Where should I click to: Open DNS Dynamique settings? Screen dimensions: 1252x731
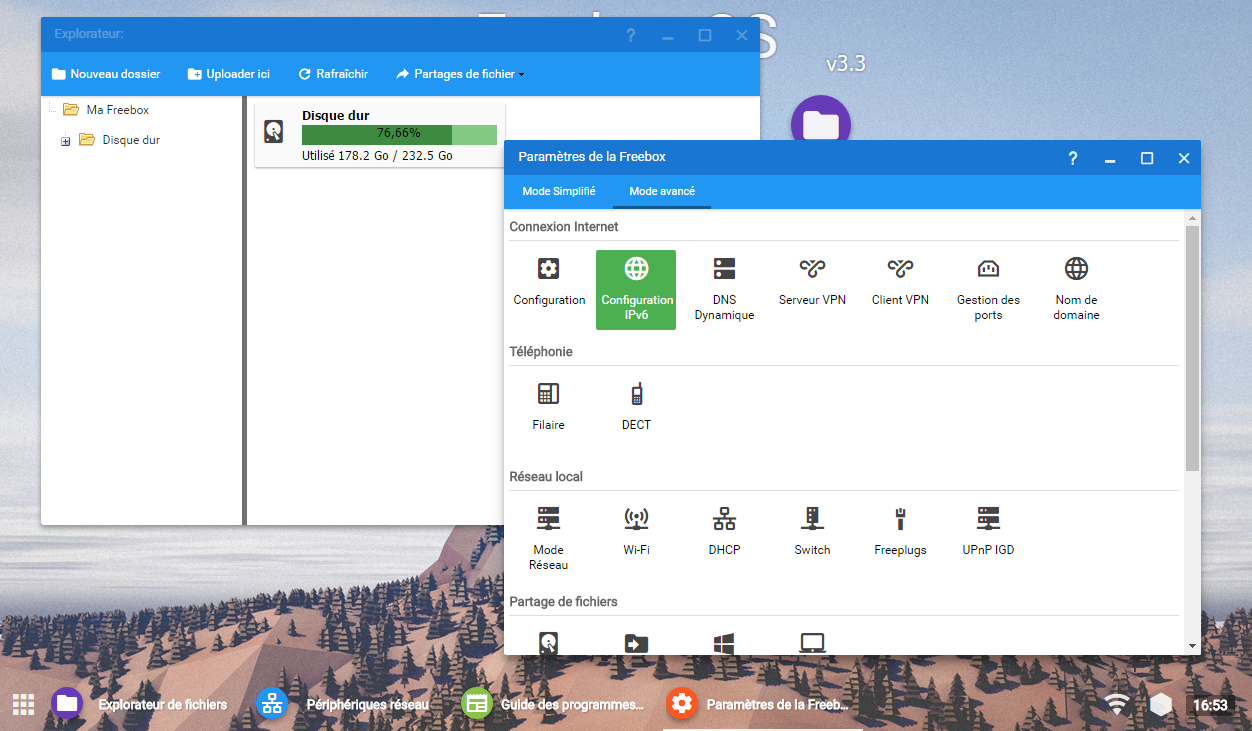coord(724,289)
